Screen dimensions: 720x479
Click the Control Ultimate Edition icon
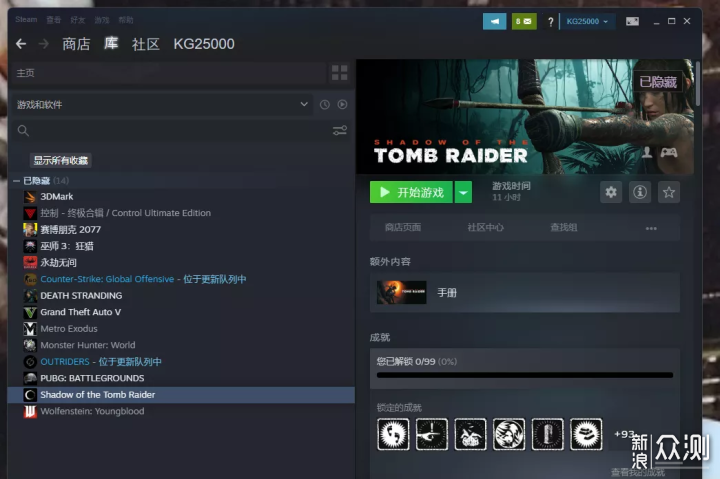(30, 213)
